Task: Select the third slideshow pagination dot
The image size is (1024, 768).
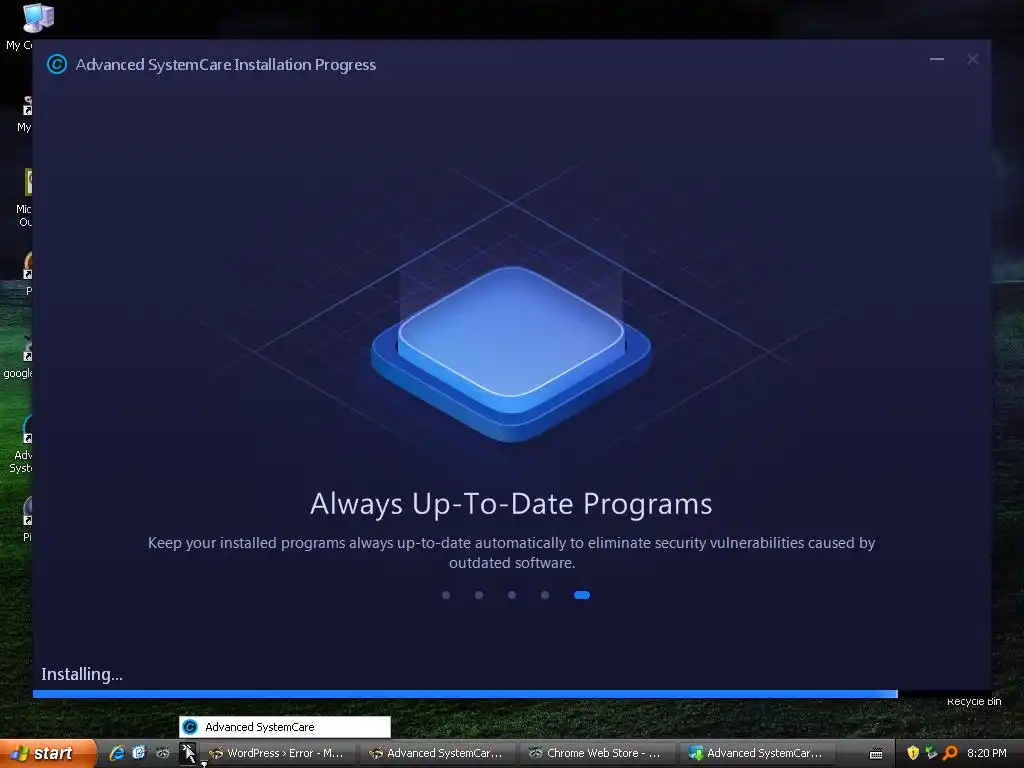Action: click(512, 595)
